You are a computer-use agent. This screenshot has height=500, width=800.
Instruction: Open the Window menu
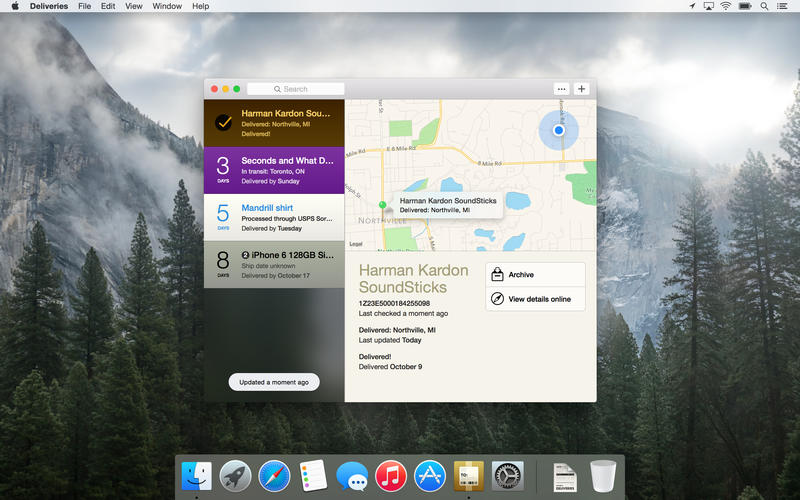point(167,6)
